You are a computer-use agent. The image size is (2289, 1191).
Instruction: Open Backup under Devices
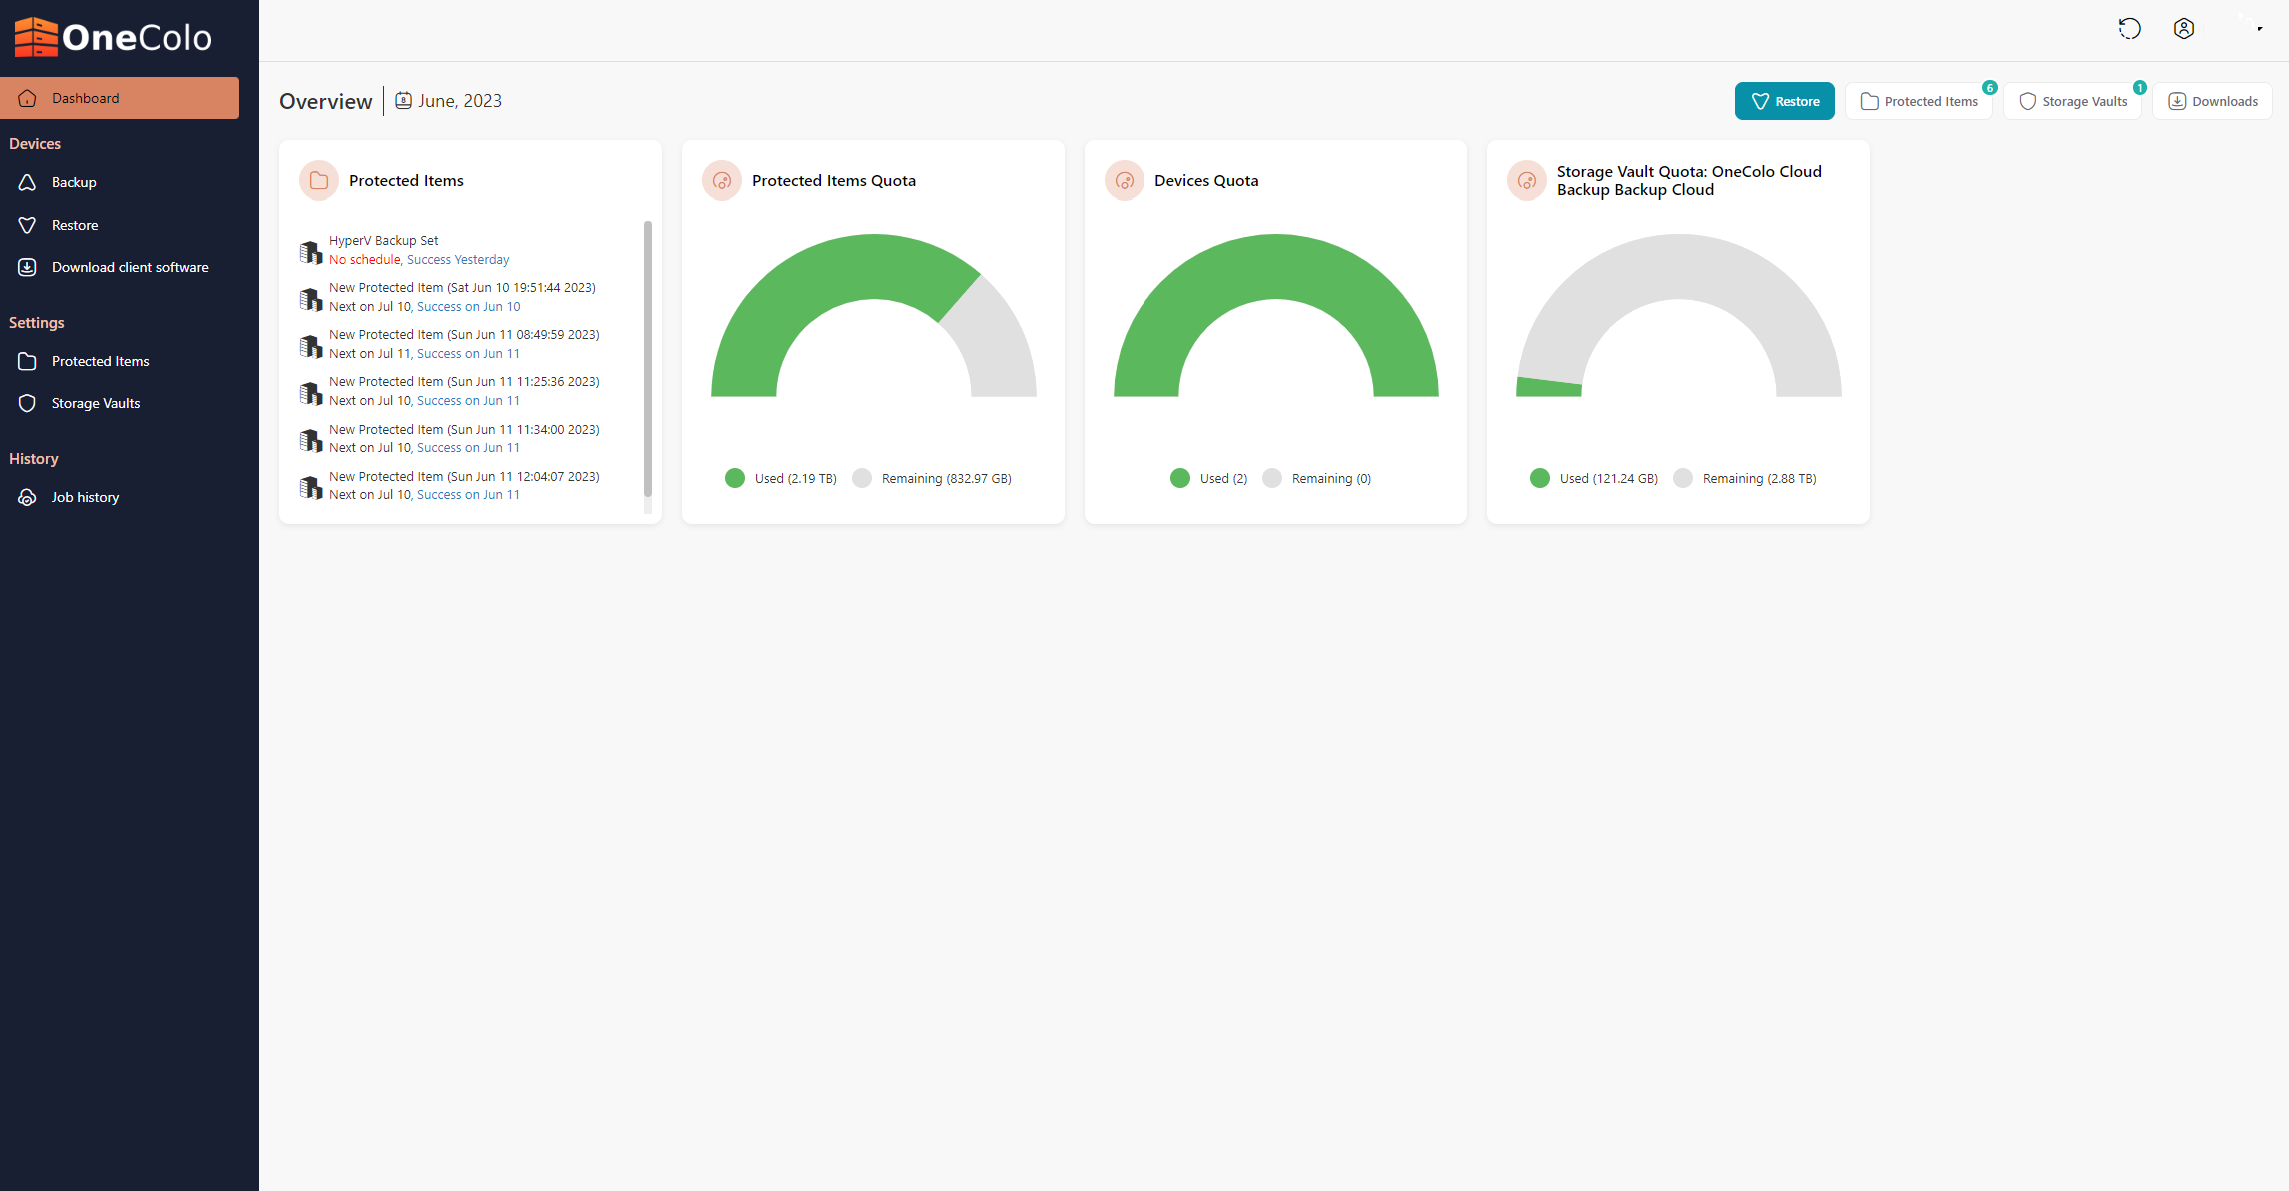point(74,182)
